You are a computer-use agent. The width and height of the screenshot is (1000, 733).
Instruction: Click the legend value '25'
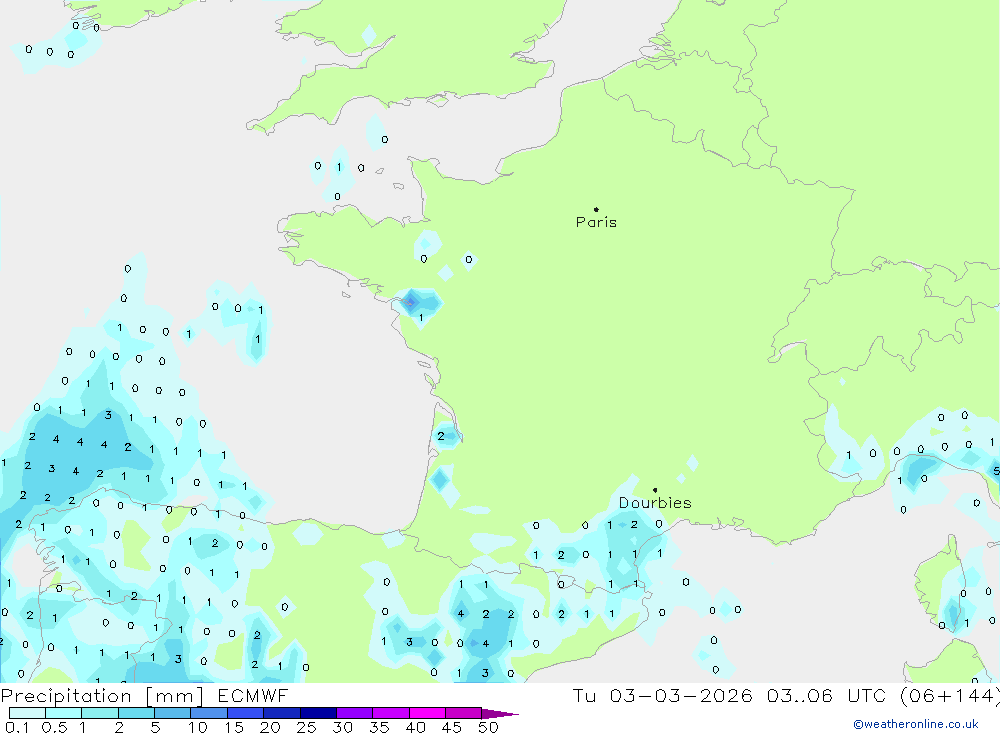(x=306, y=727)
